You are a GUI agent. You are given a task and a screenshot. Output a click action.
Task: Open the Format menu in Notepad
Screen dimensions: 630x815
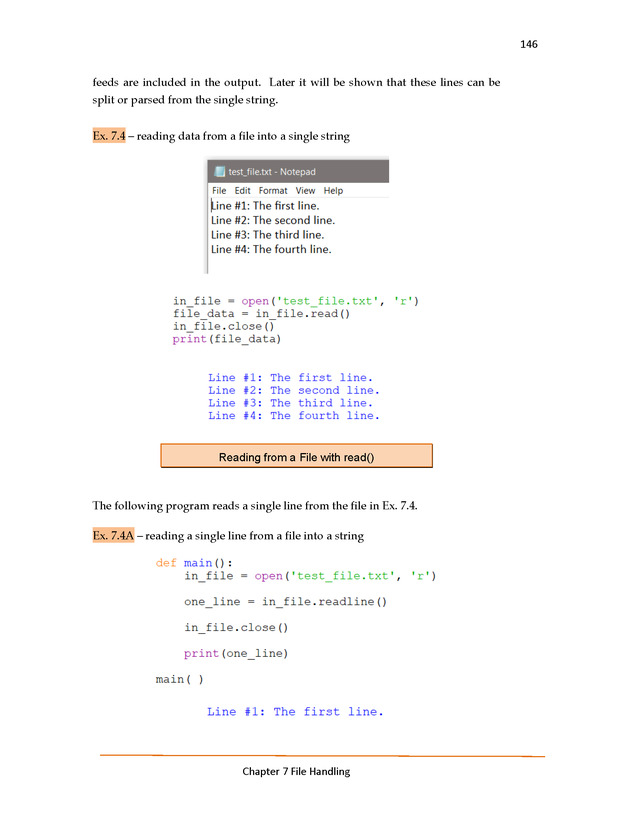click(x=273, y=191)
